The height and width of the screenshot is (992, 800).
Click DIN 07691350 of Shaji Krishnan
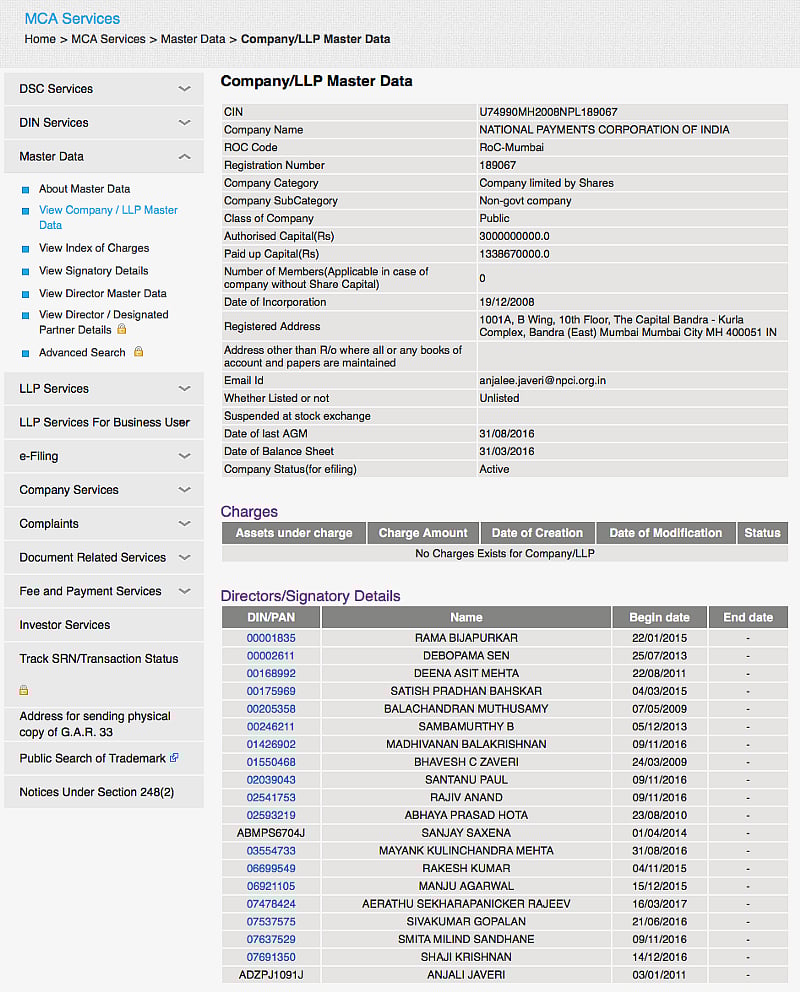pos(271,957)
